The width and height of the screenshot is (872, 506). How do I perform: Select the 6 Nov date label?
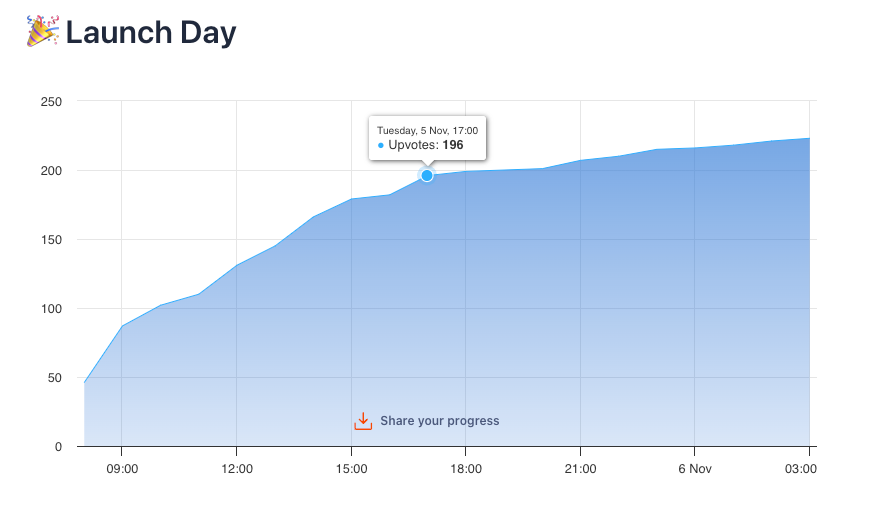(x=694, y=468)
